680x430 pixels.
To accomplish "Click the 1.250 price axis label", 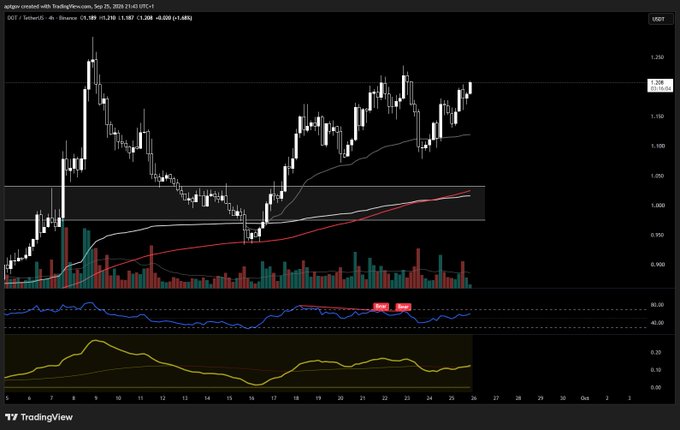I will coord(657,57).
